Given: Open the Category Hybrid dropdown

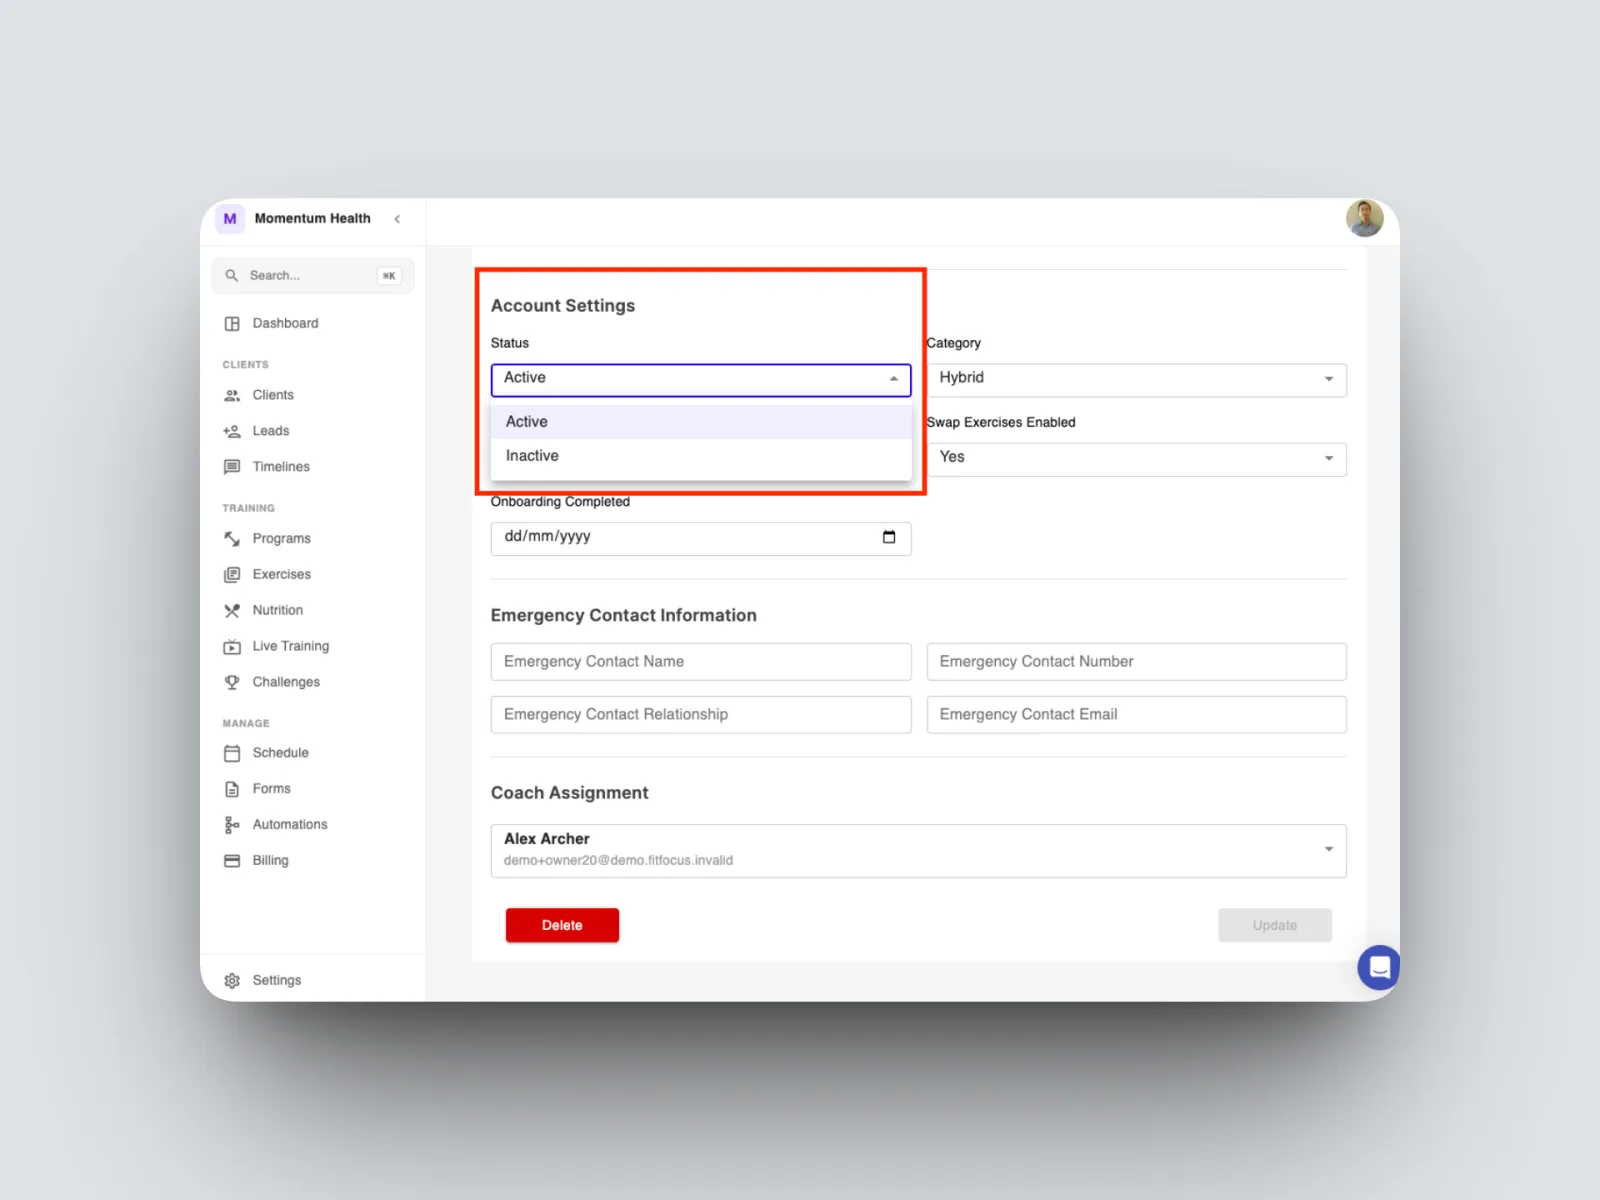Looking at the screenshot, I should point(1136,380).
